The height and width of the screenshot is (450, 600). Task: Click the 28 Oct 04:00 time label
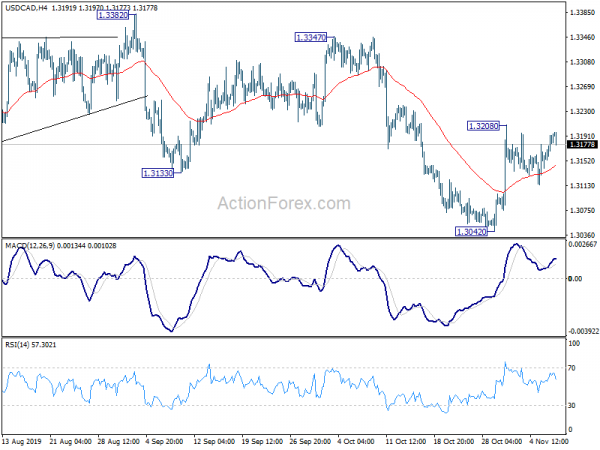click(x=502, y=442)
